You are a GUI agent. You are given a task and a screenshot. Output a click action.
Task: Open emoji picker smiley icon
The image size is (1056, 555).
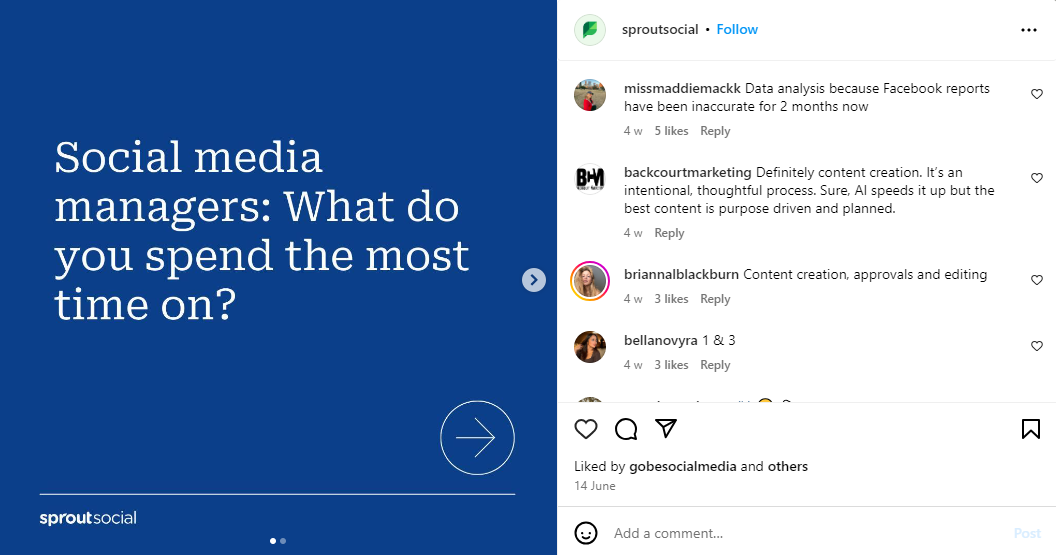(x=586, y=533)
